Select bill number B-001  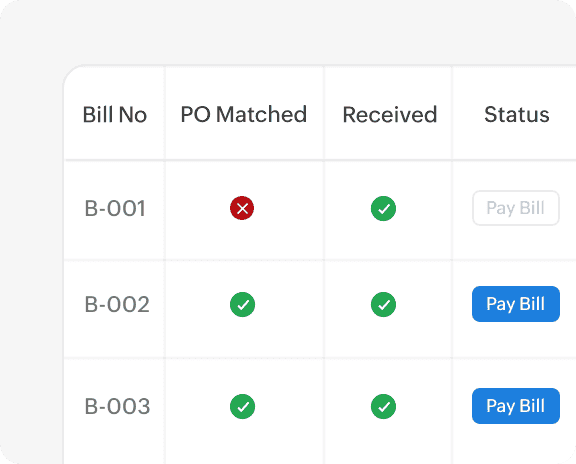pos(115,208)
